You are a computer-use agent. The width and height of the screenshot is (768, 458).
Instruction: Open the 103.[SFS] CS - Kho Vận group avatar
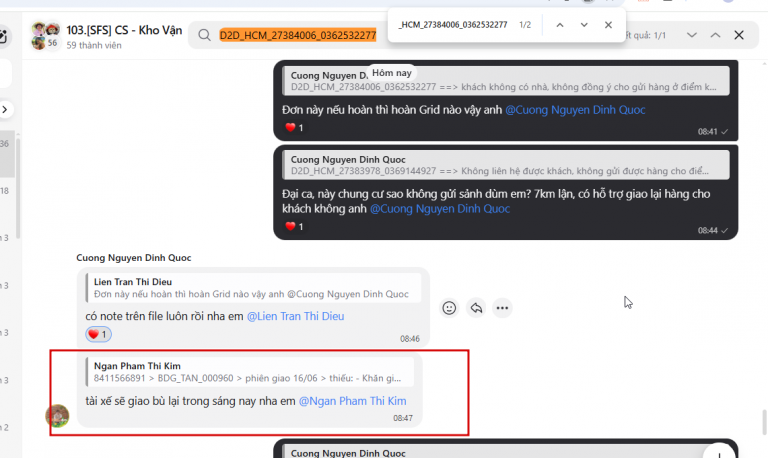(x=45, y=36)
